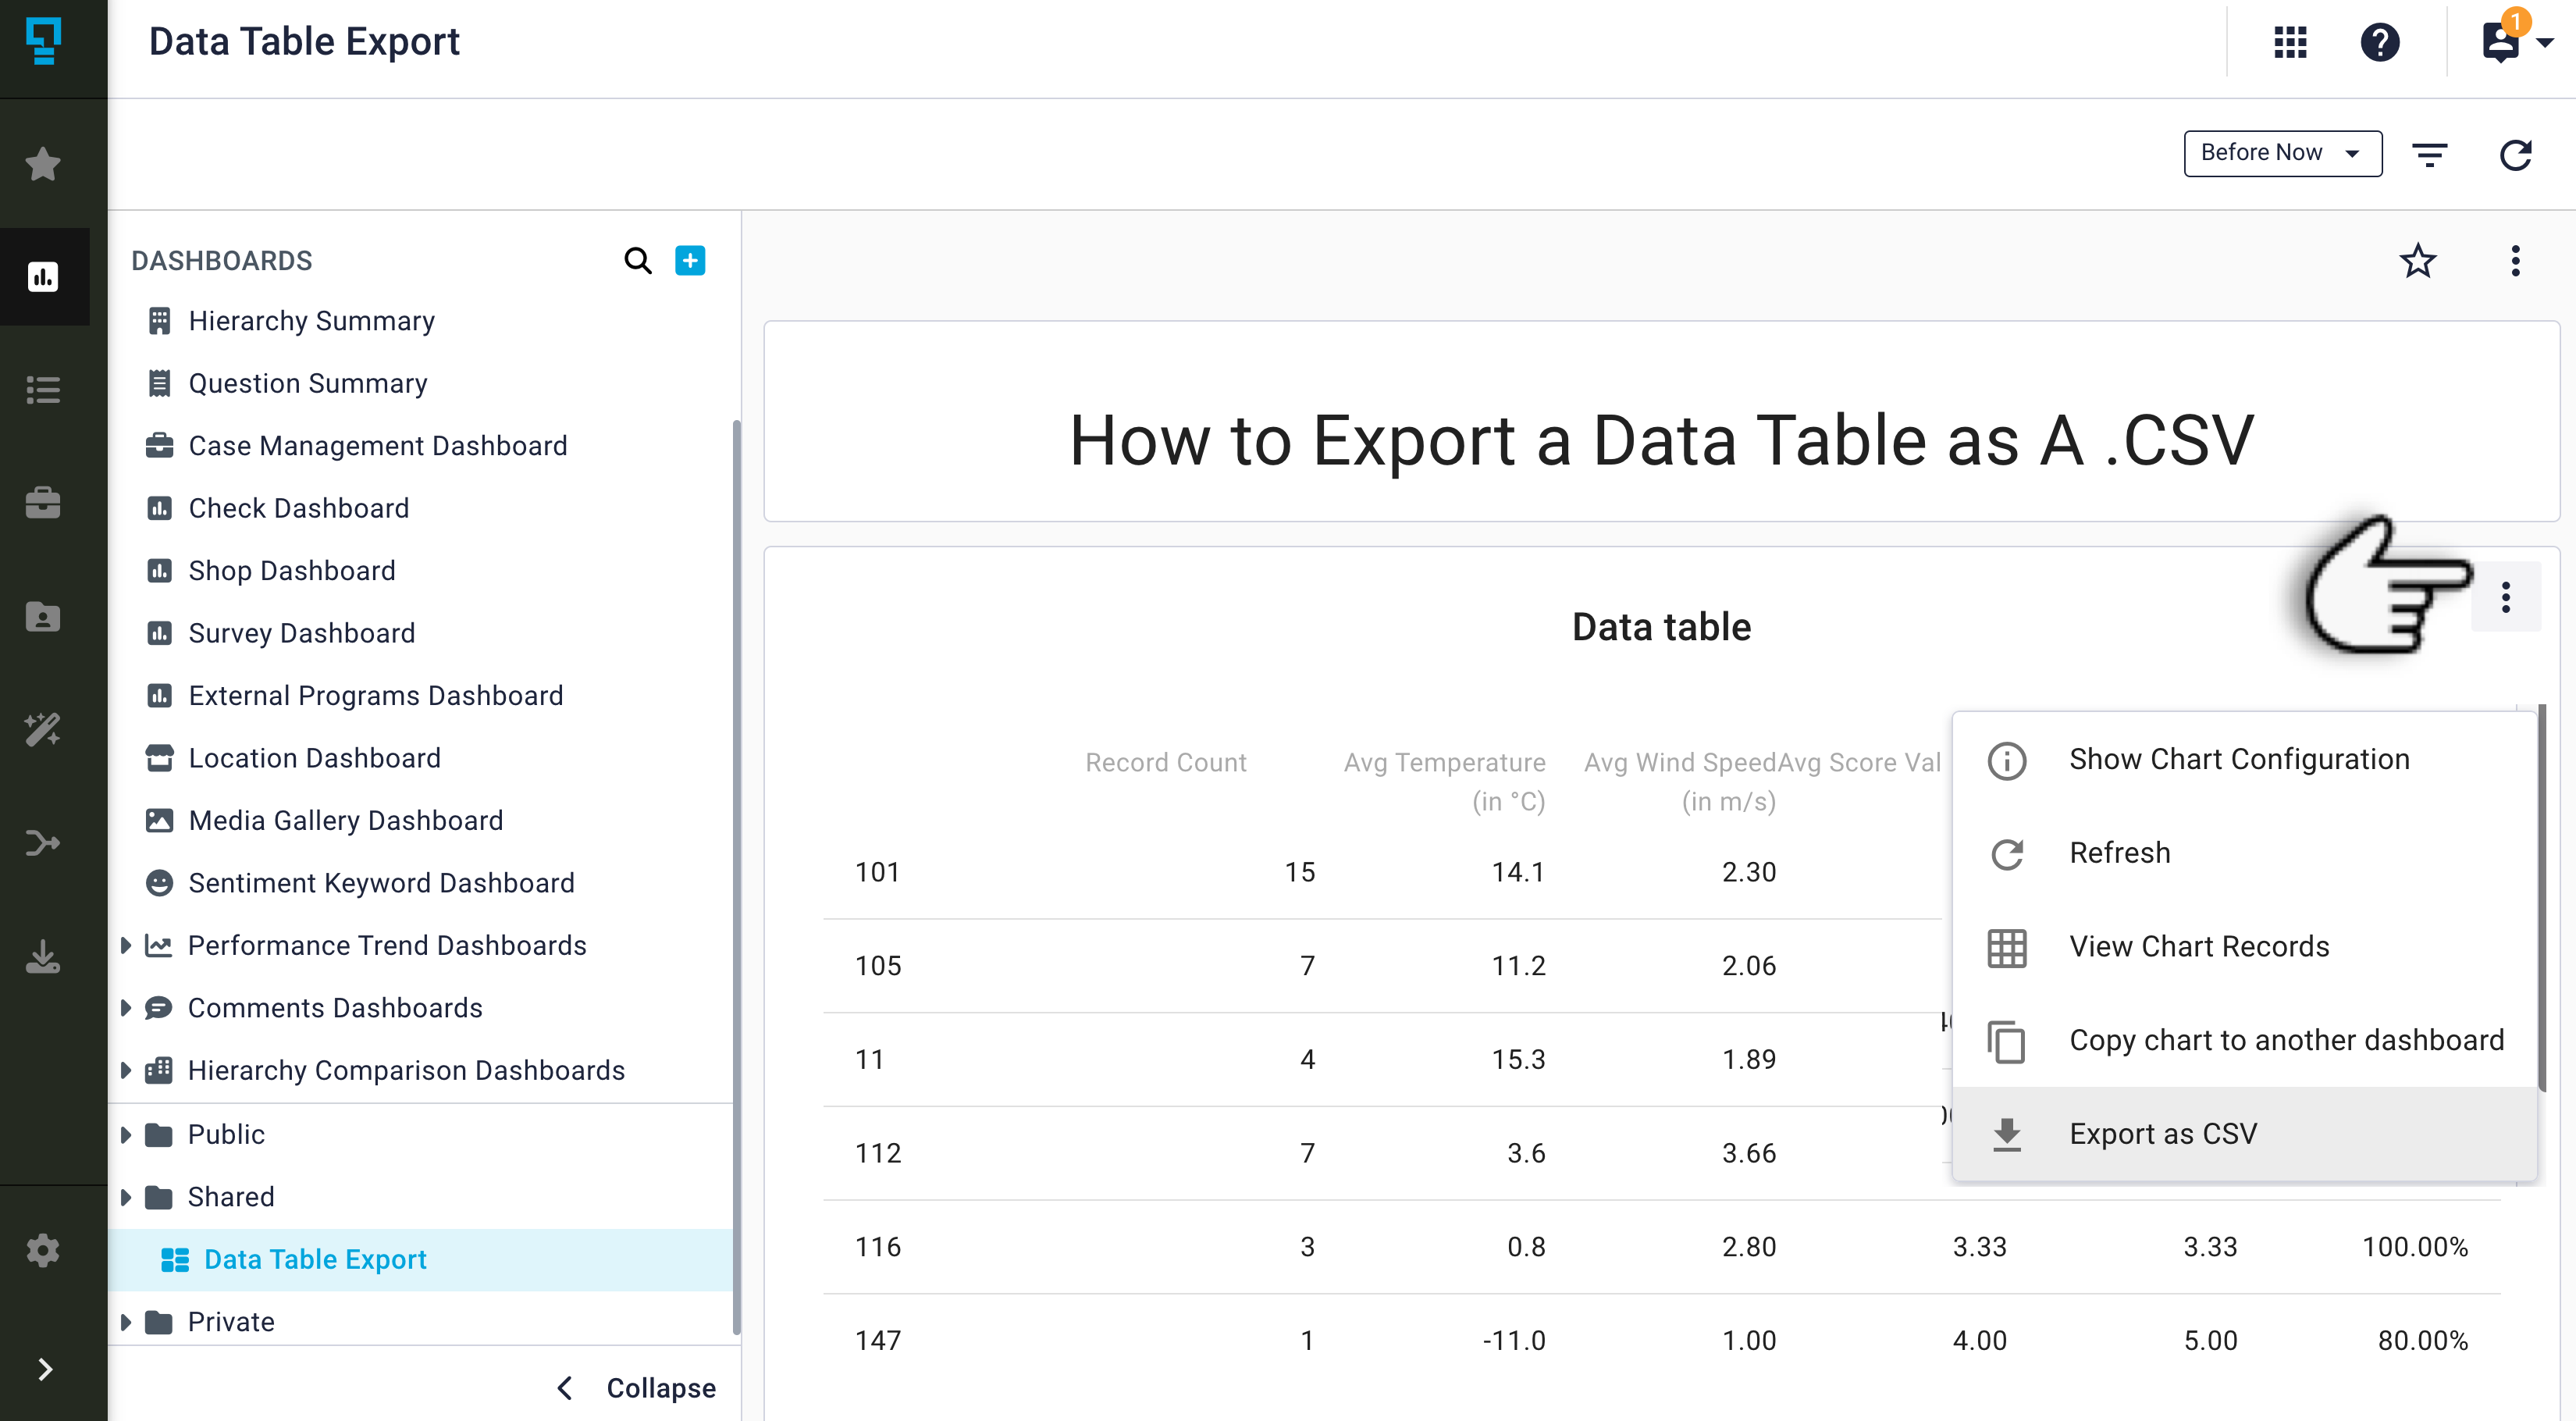Add a new dashboard with plus button
This screenshot has height=1421, width=2576.
coord(690,260)
